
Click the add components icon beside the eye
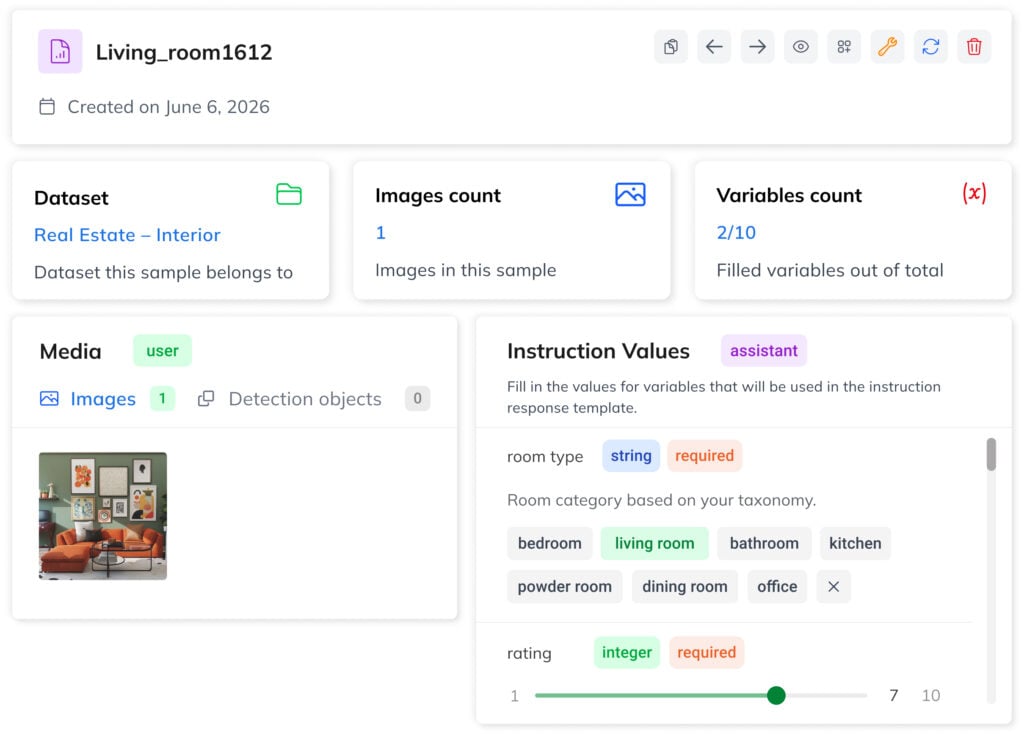click(x=844, y=46)
